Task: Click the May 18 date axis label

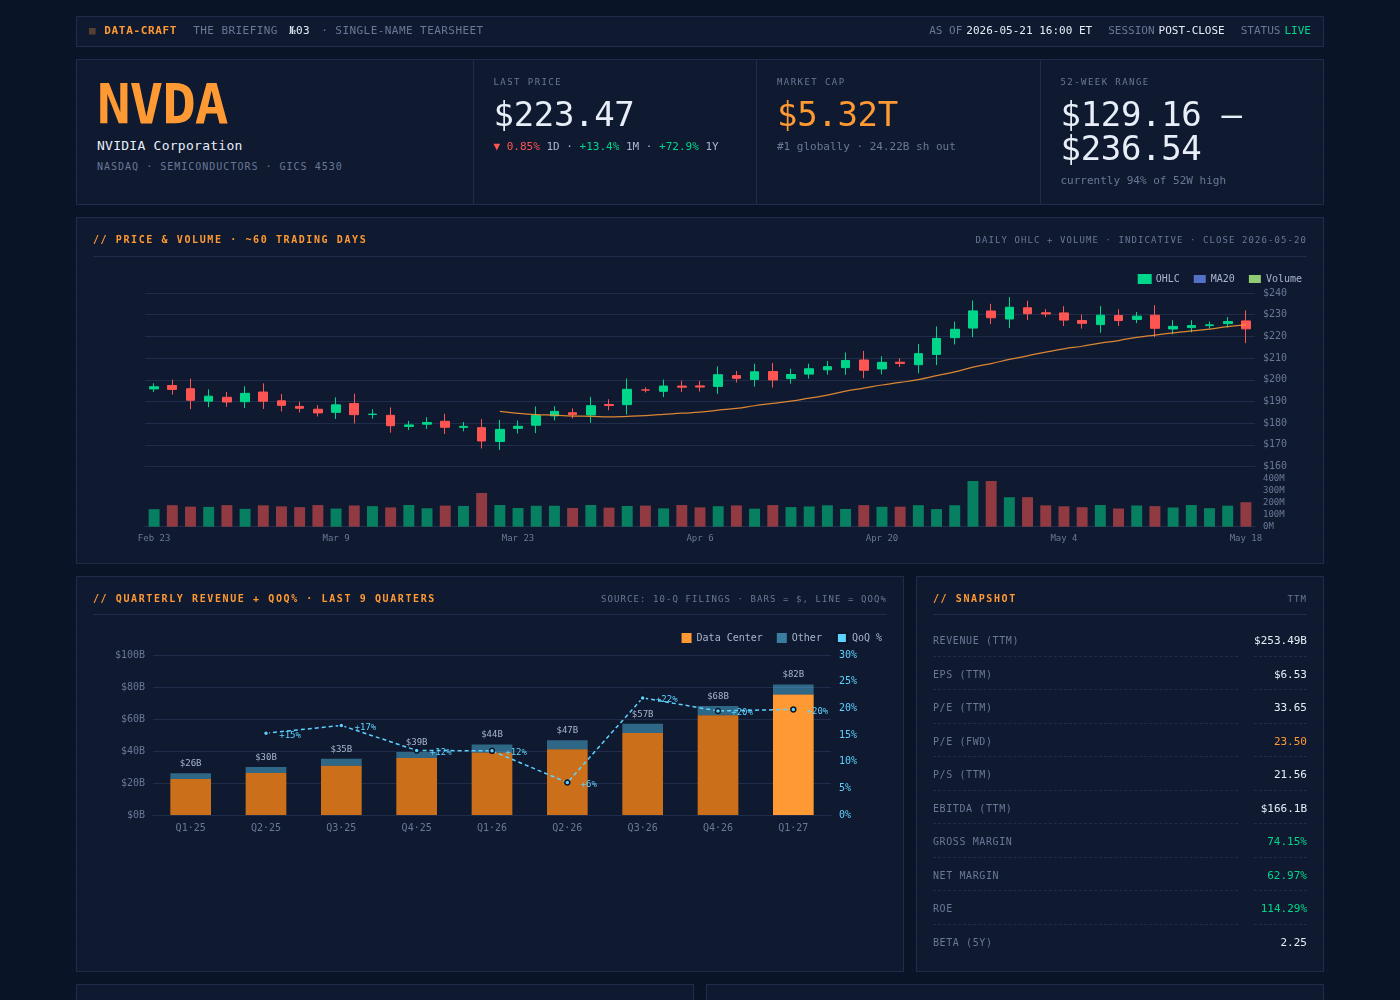Action: point(1246,538)
